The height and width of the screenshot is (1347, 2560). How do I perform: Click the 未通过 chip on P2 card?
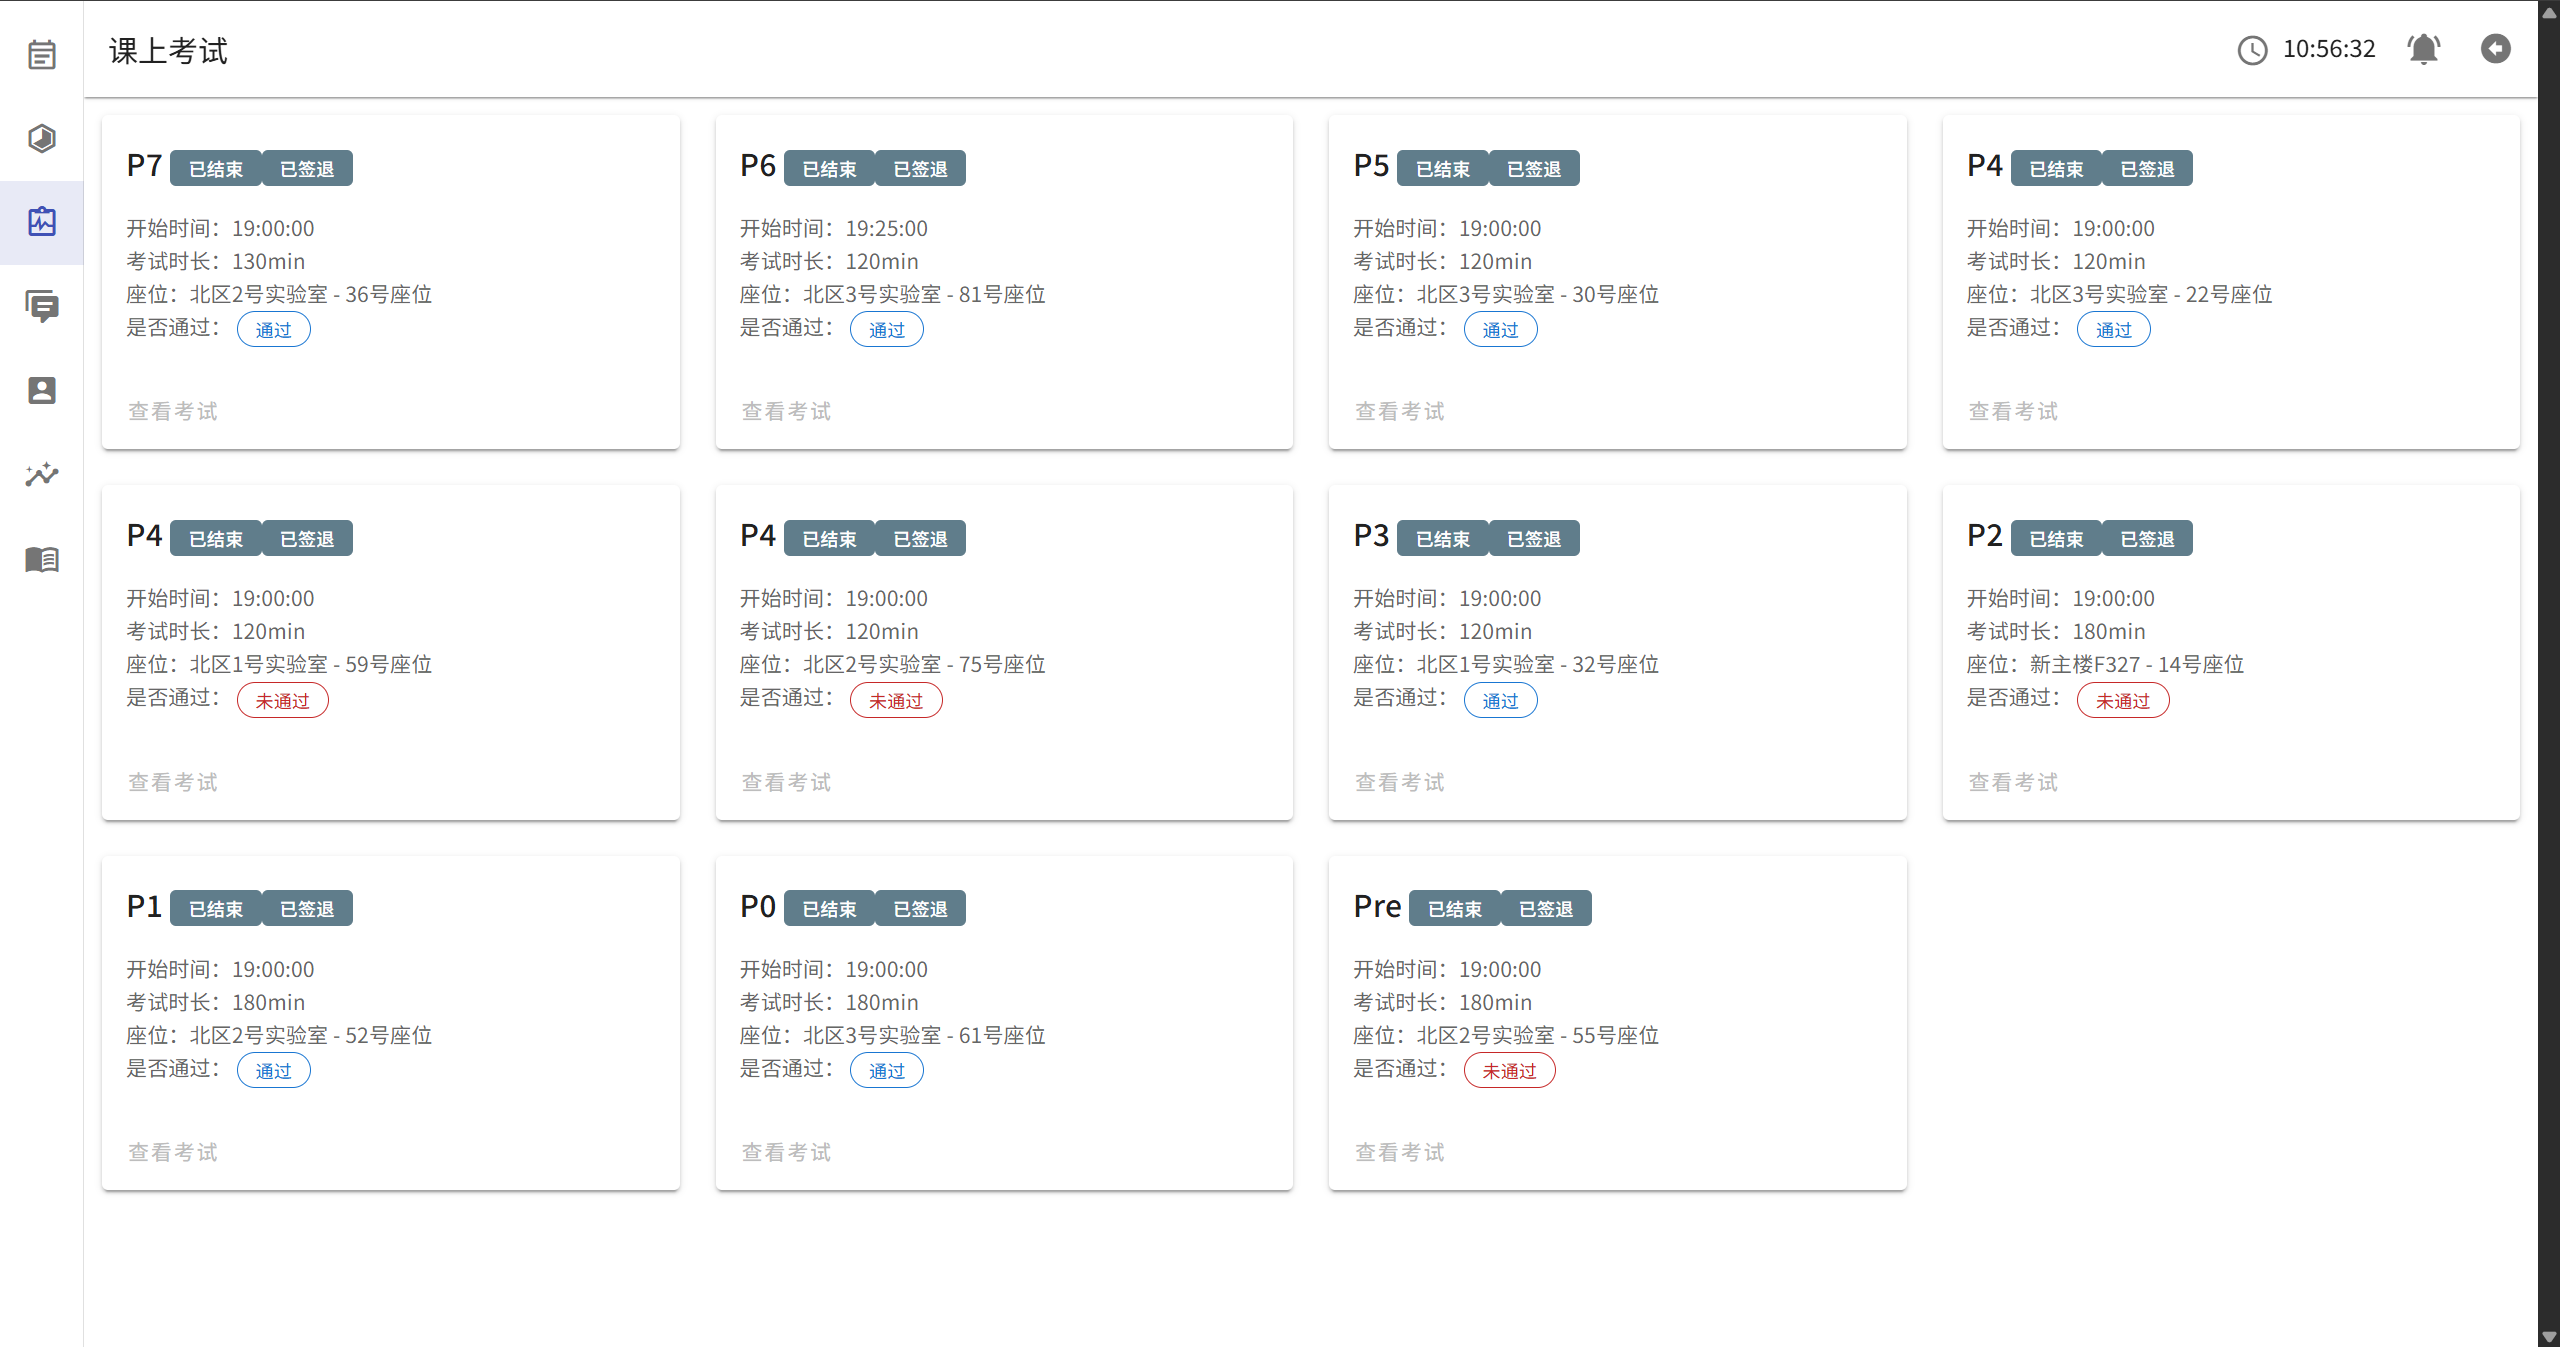[x=2122, y=701]
